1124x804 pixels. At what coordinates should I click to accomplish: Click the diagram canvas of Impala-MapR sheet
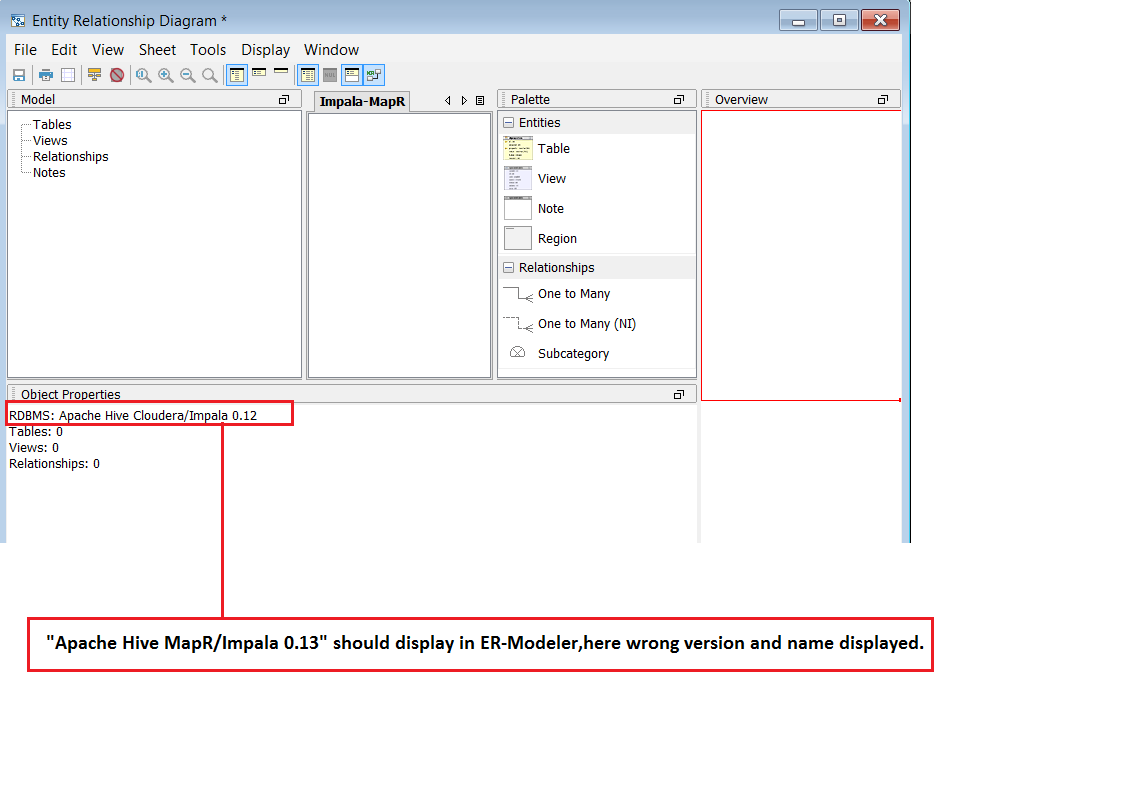[399, 245]
